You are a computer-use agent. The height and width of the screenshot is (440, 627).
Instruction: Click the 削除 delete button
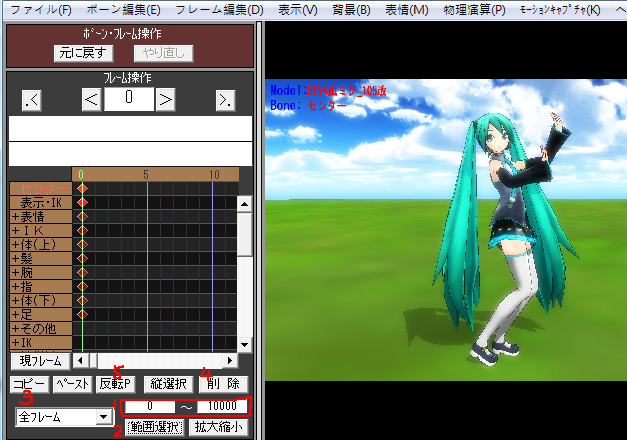tap(224, 384)
